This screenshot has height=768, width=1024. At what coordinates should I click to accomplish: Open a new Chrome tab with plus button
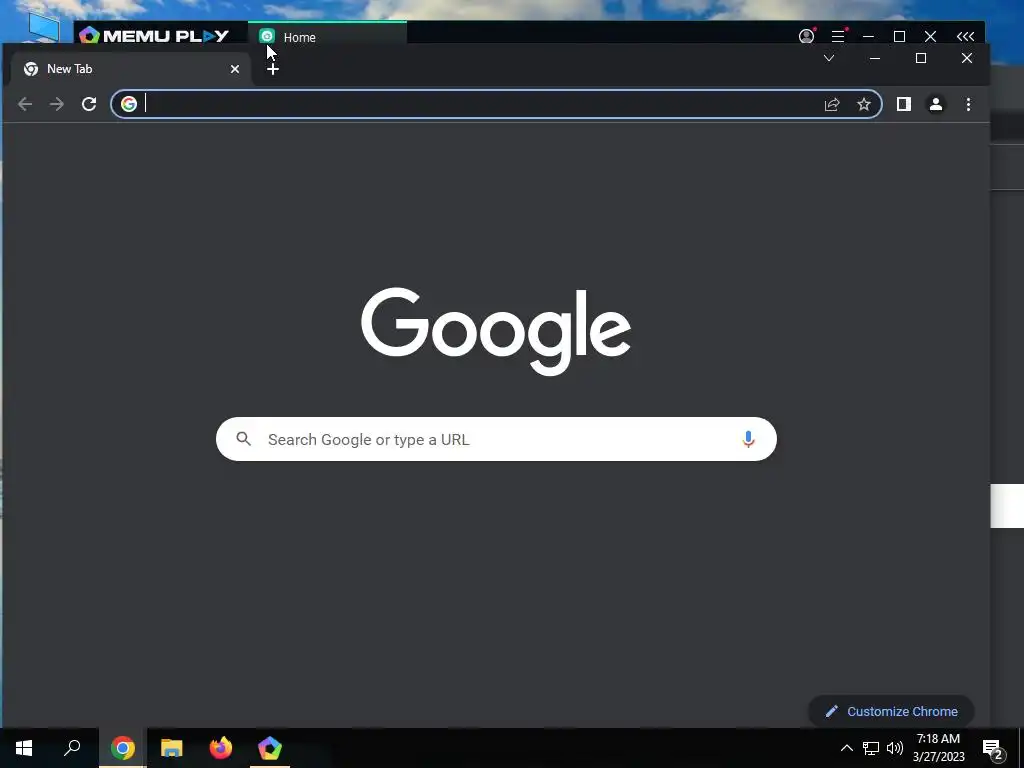(x=273, y=69)
